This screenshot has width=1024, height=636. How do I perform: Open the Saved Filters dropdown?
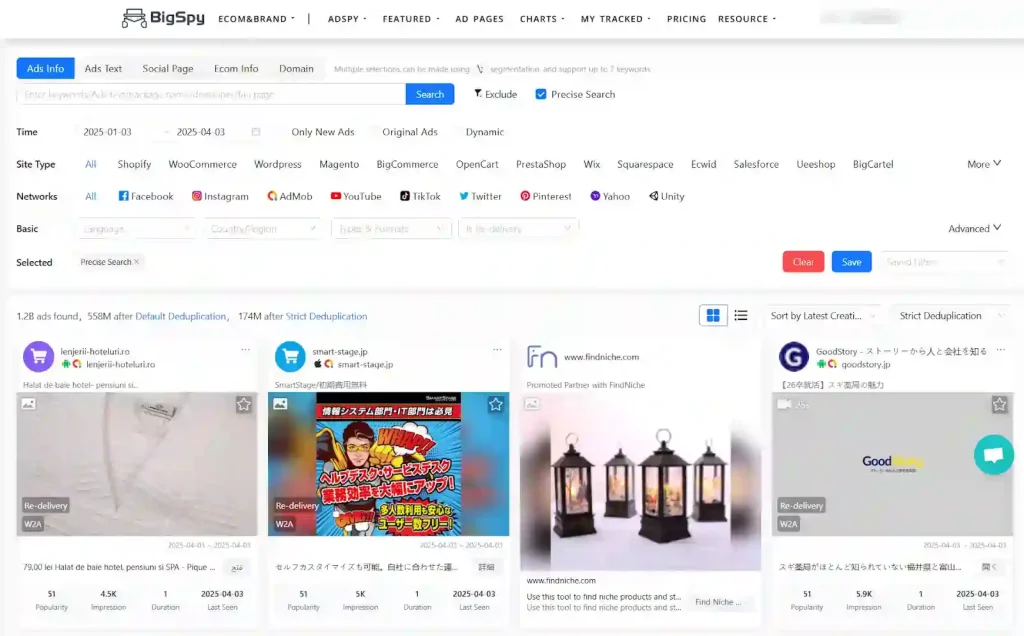click(x=944, y=262)
